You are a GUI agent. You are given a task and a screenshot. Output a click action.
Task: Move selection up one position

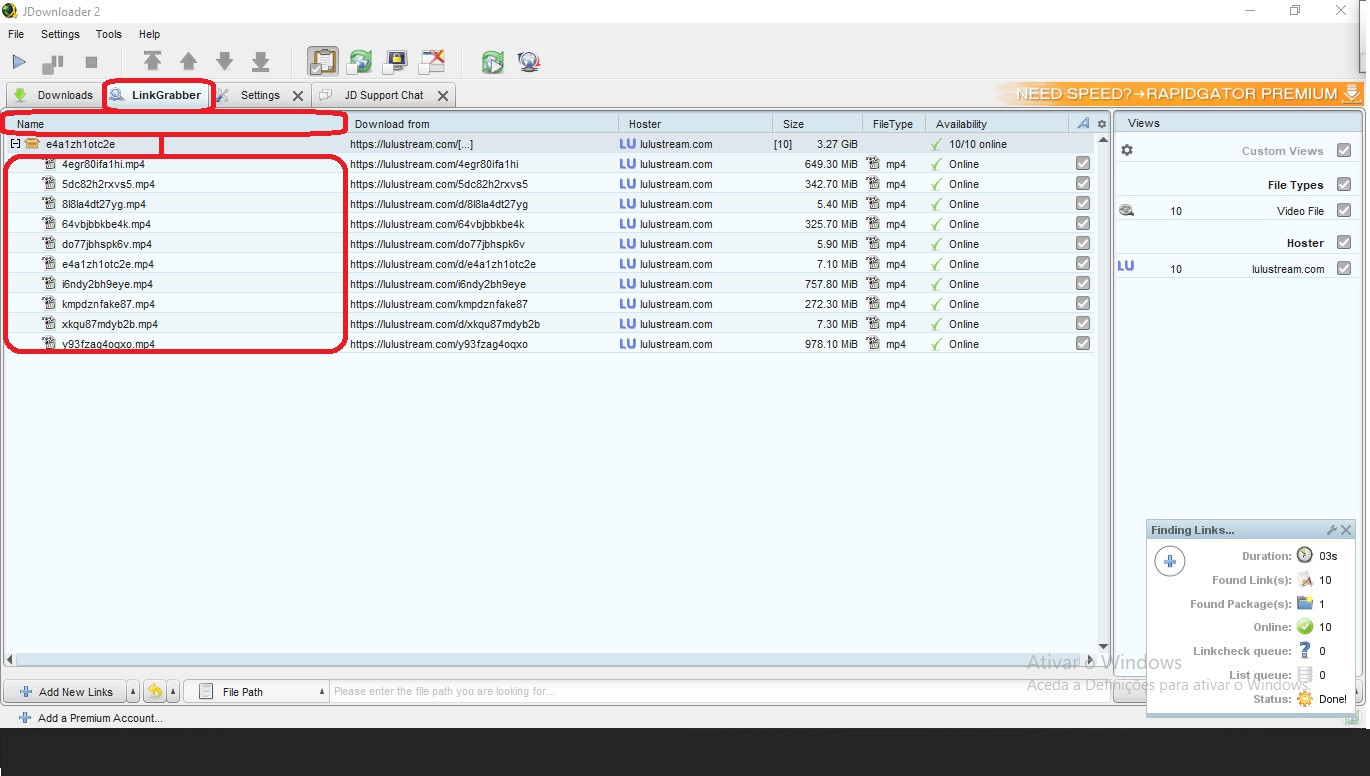[x=188, y=62]
